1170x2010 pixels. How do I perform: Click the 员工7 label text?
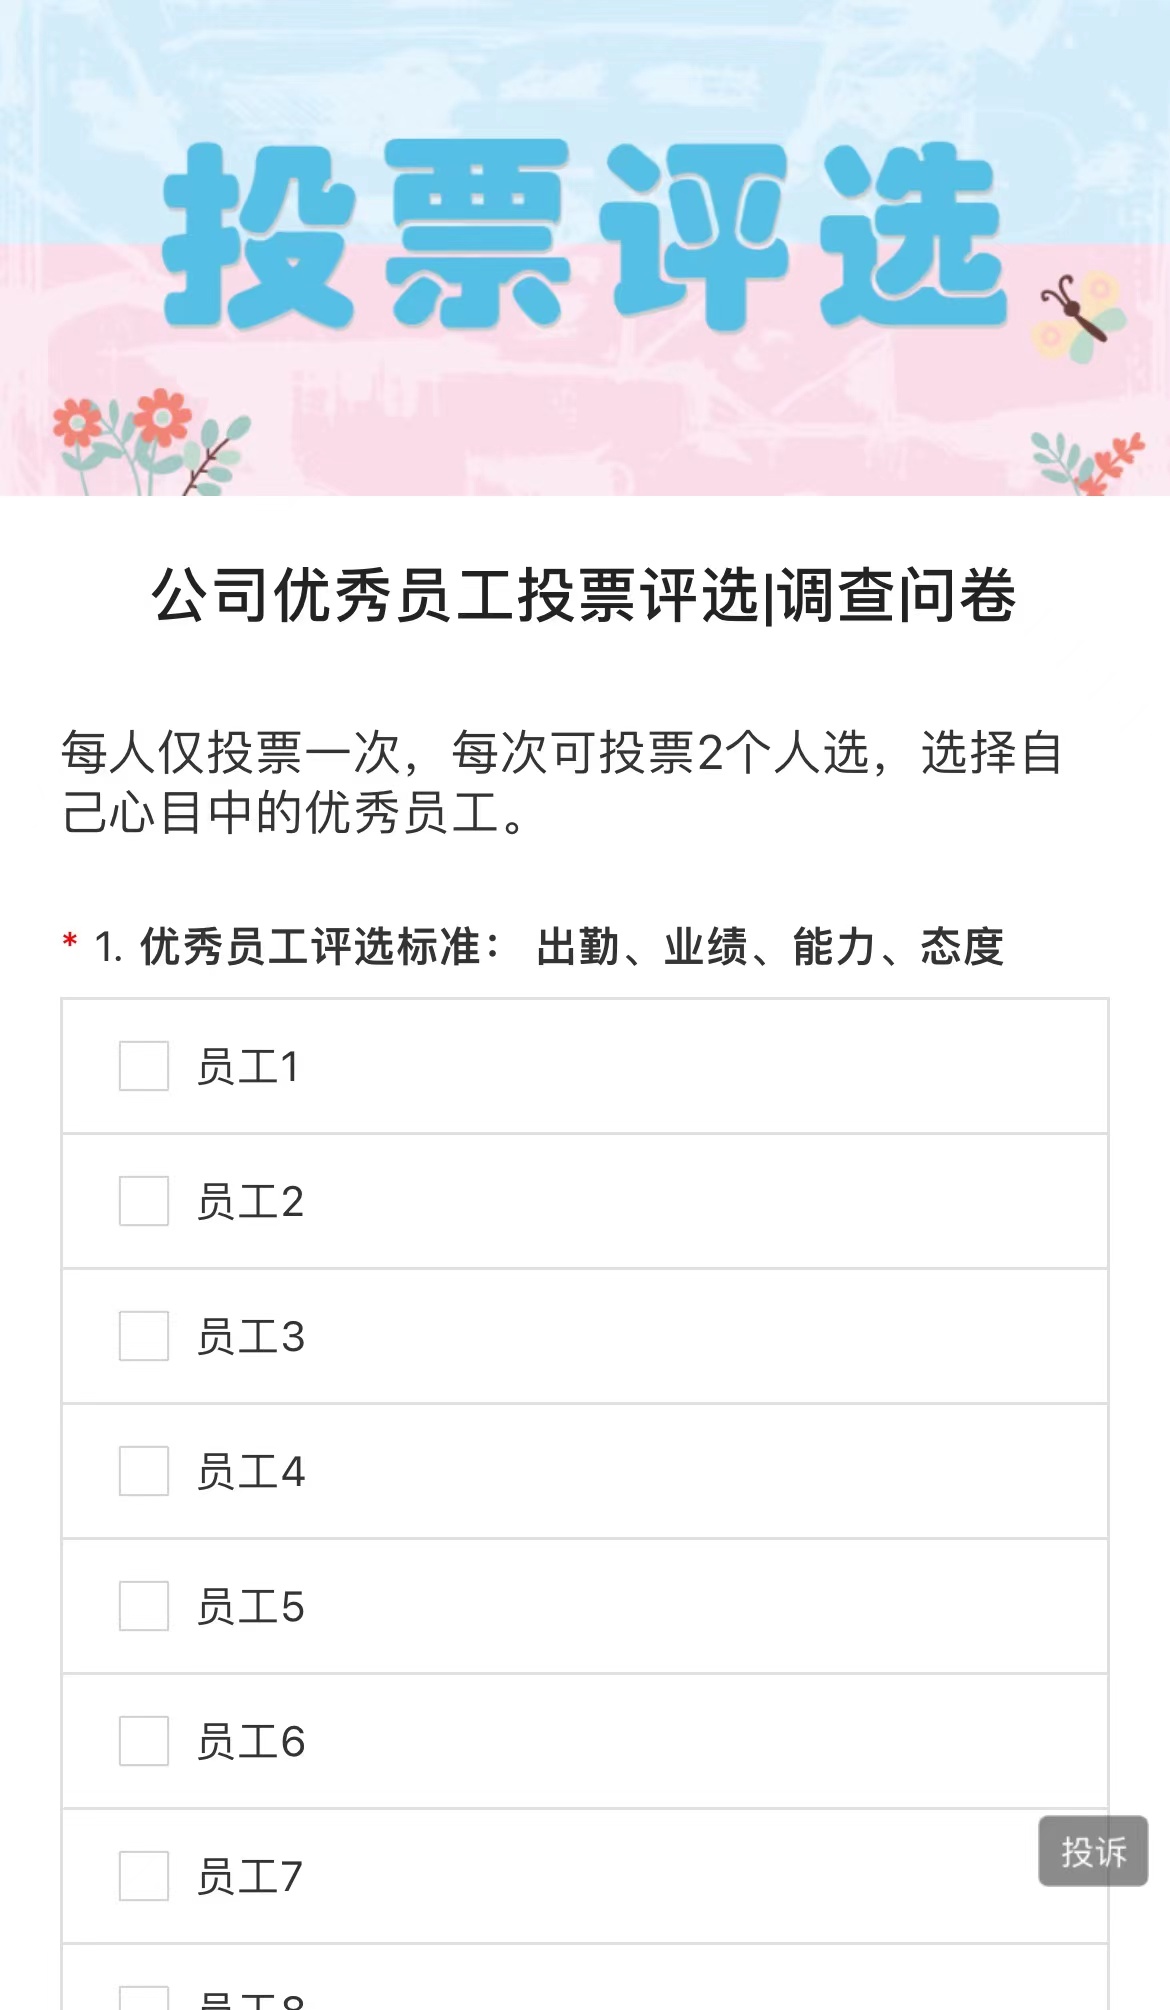[x=250, y=1877]
